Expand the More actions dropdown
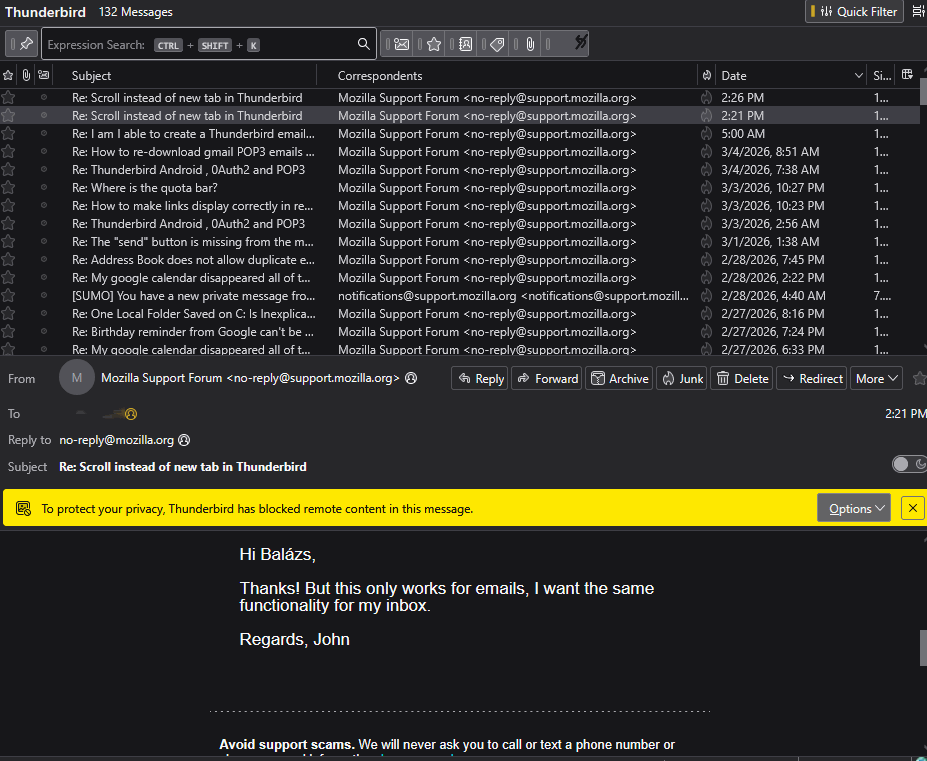Viewport: 927px width, 761px height. (x=876, y=378)
